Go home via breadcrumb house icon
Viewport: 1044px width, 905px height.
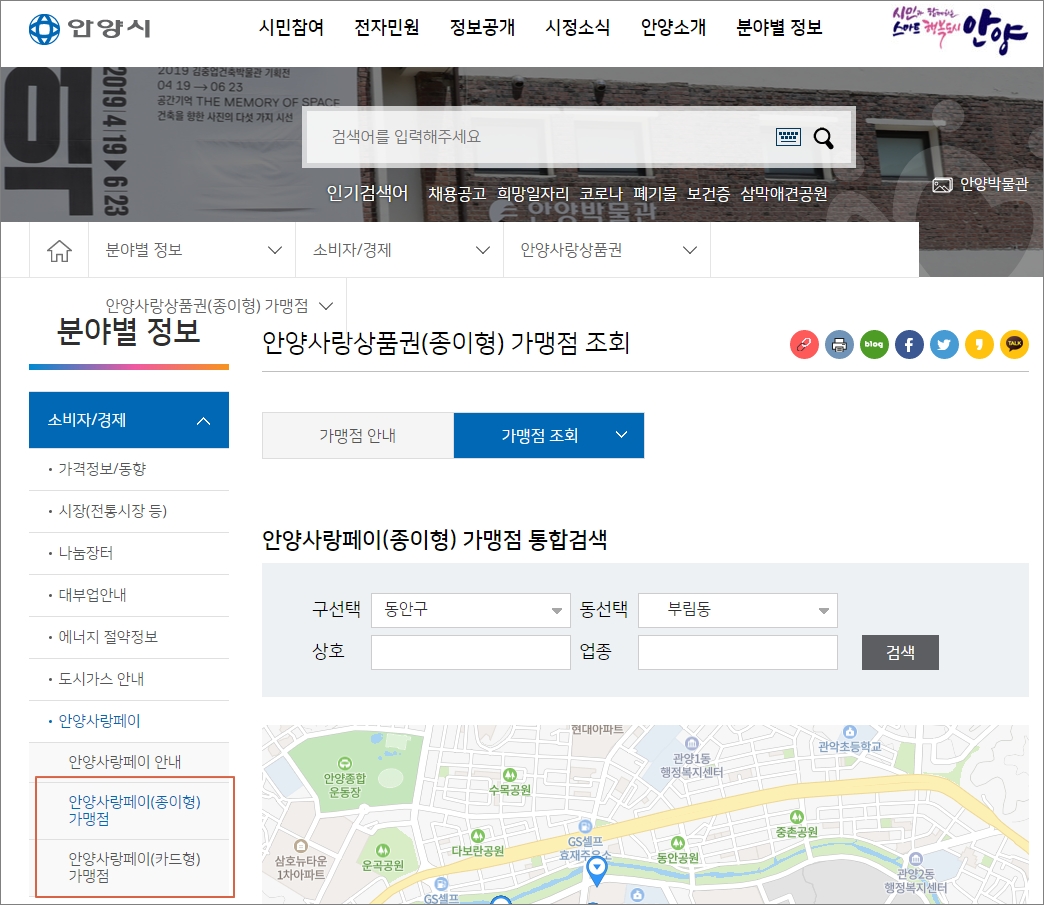(59, 250)
